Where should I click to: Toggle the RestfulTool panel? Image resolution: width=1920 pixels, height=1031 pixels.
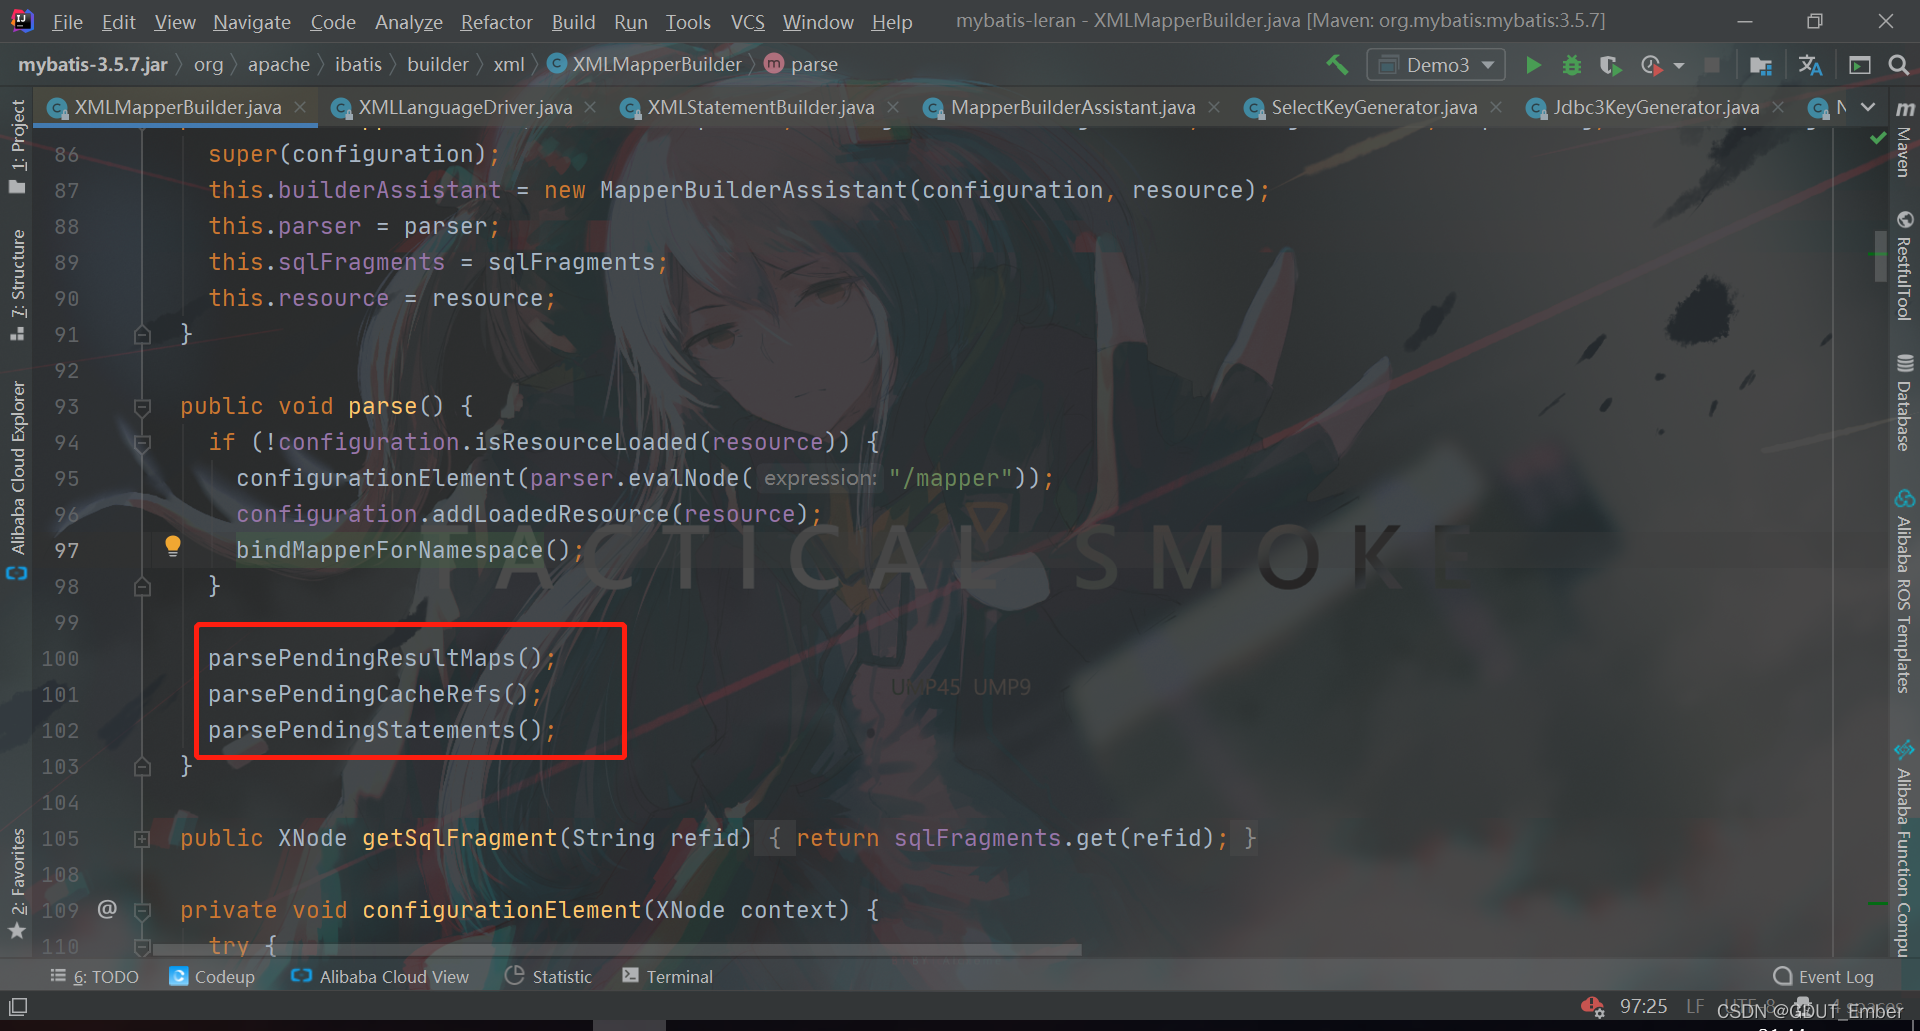pos(1904,266)
